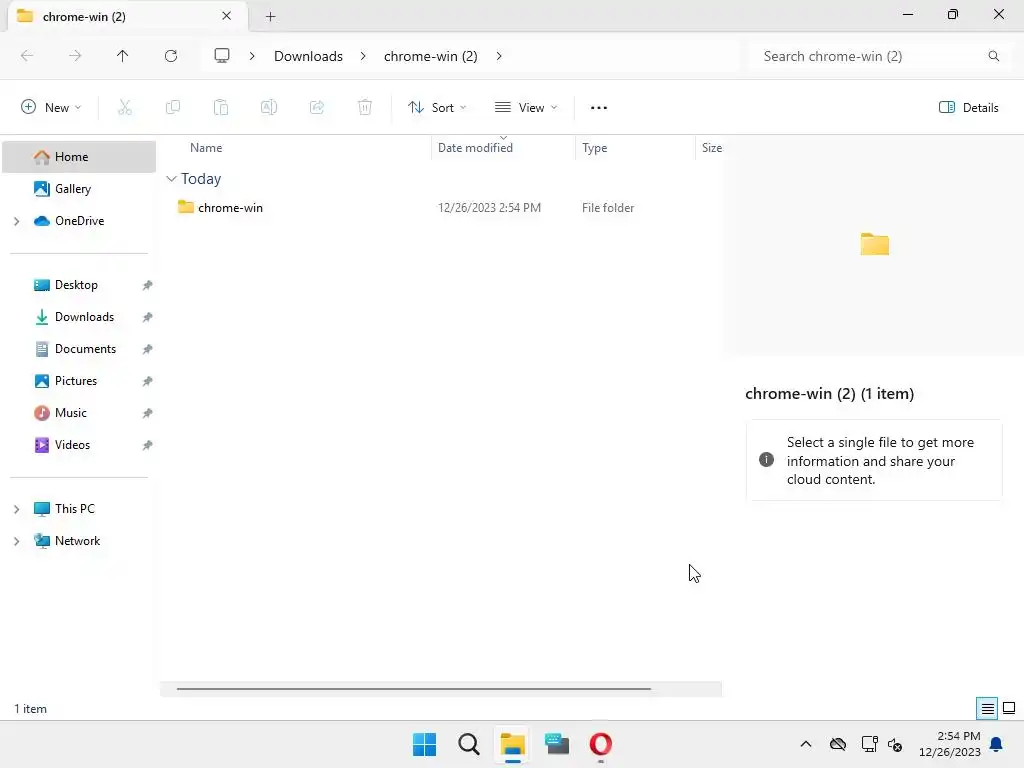Click chevron after chrome-win (2) in address bar

click(x=499, y=56)
